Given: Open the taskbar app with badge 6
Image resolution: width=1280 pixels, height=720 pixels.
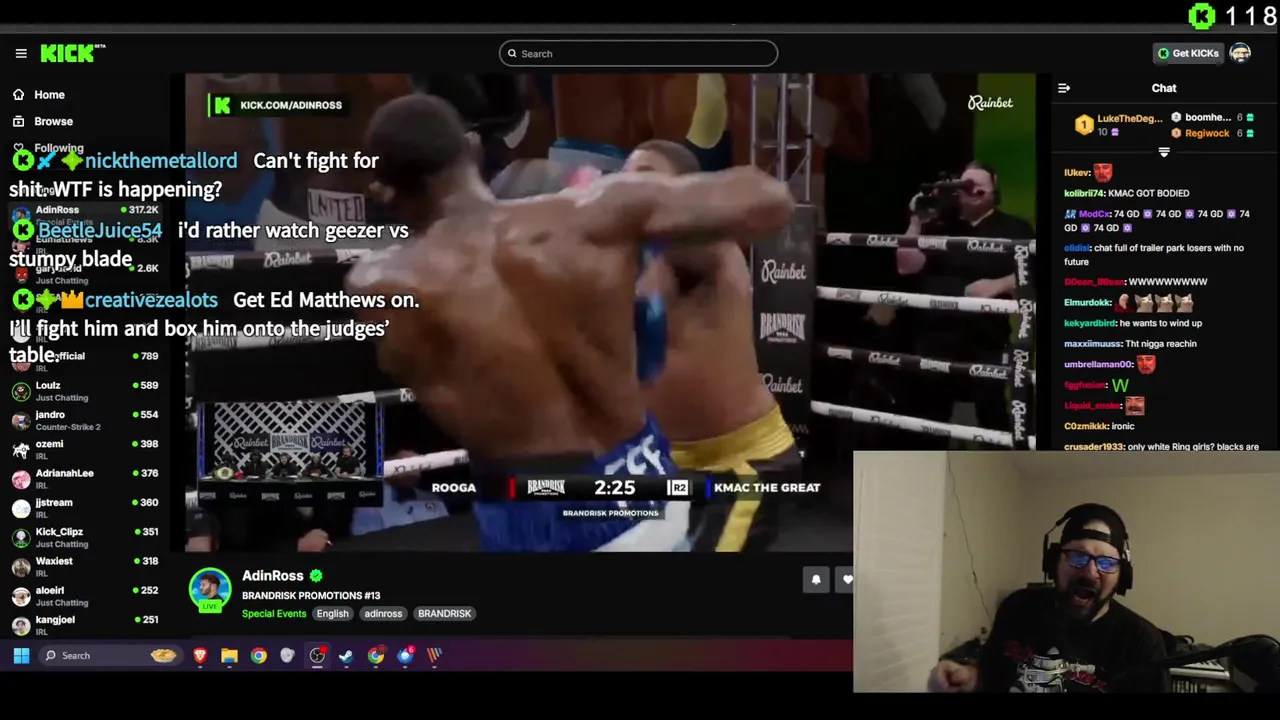Looking at the screenshot, I should tap(405, 656).
